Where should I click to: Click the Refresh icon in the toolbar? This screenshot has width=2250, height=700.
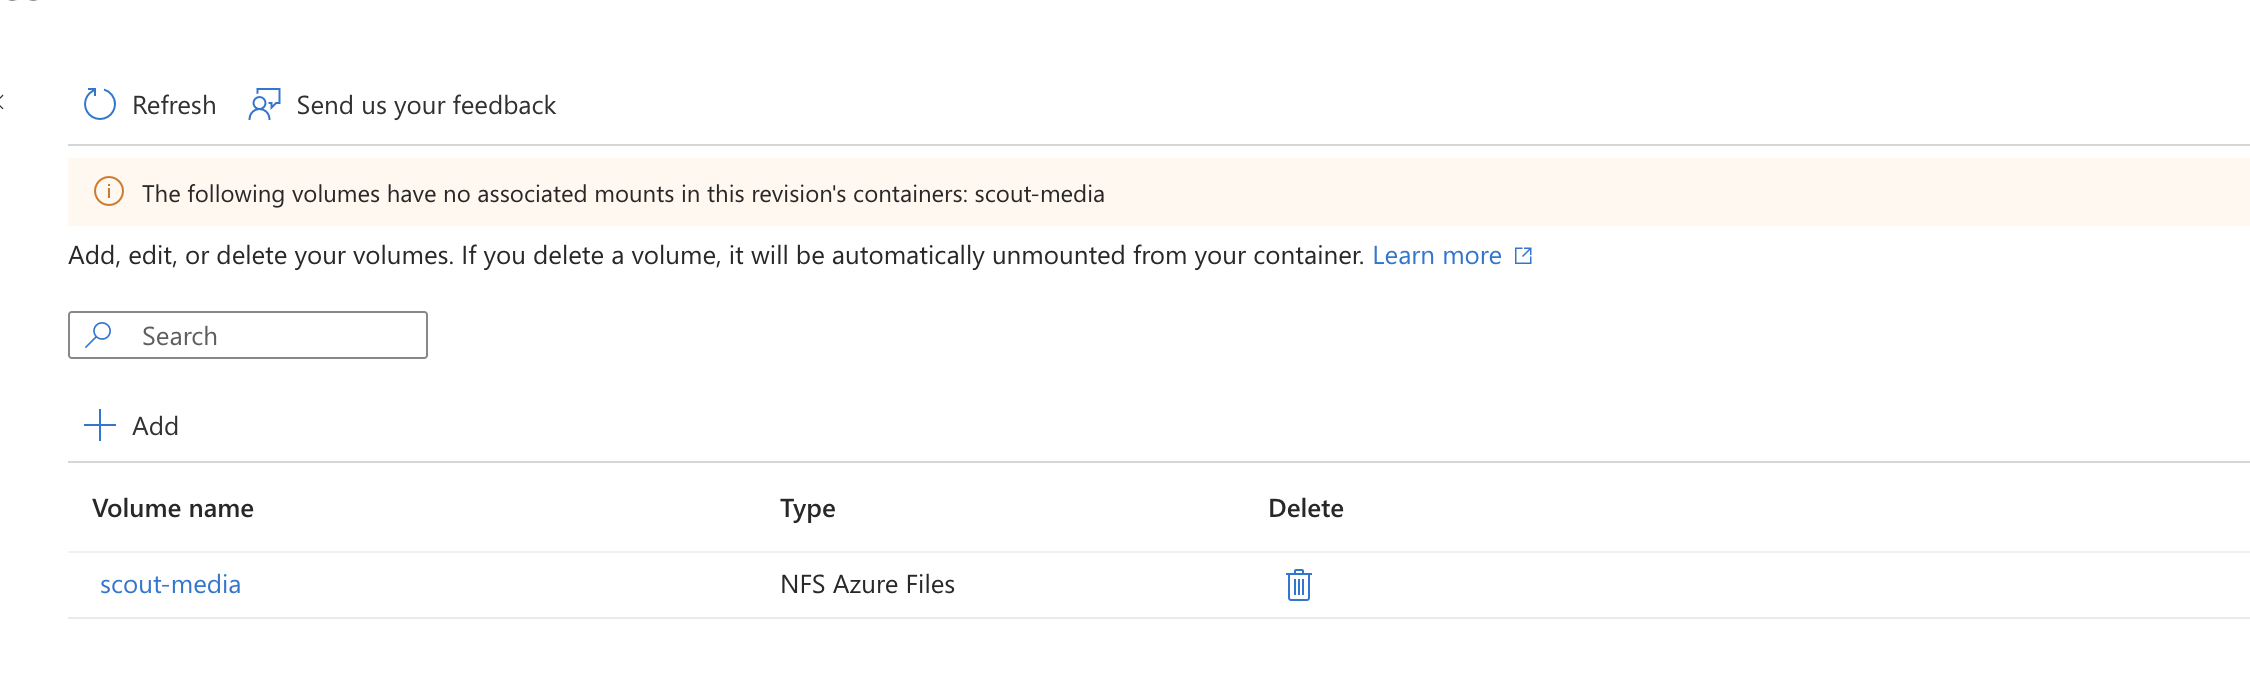[99, 104]
